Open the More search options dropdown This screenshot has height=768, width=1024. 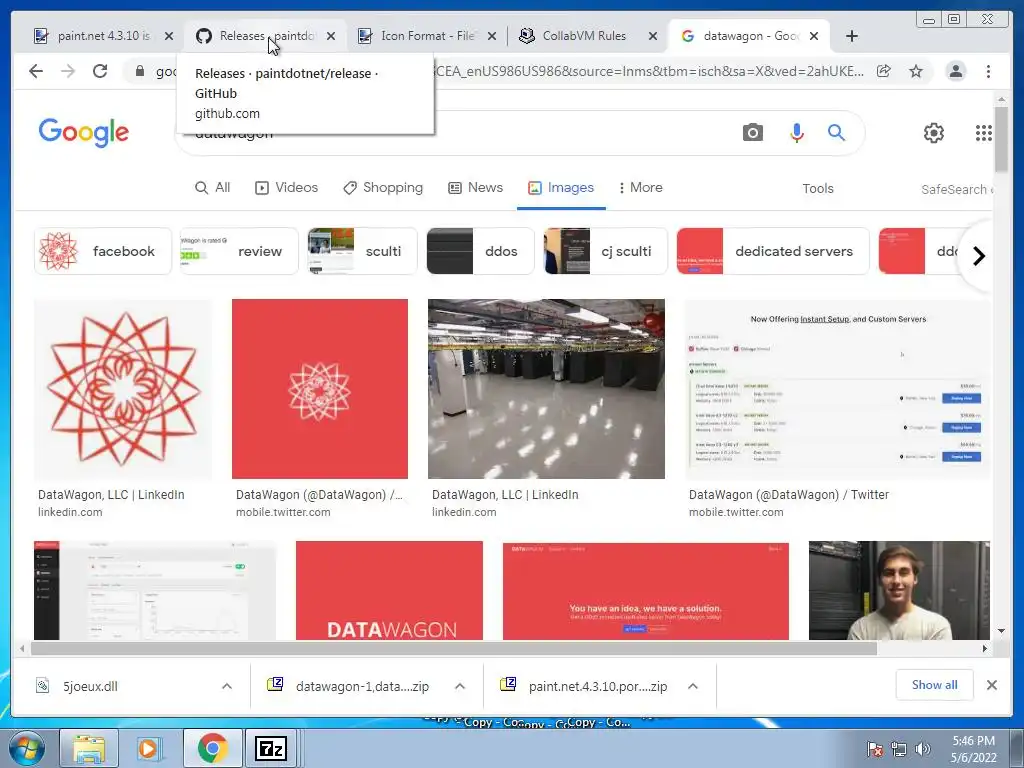point(640,187)
